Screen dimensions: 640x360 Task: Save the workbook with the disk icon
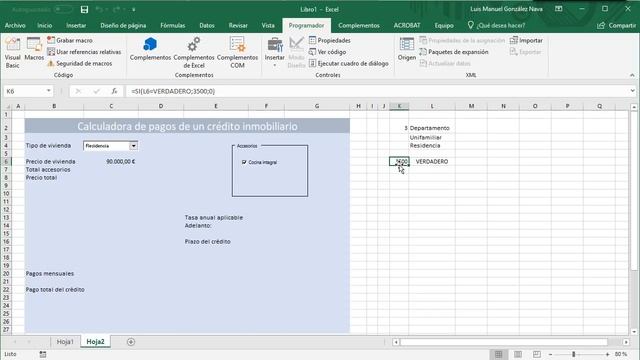(84, 9)
